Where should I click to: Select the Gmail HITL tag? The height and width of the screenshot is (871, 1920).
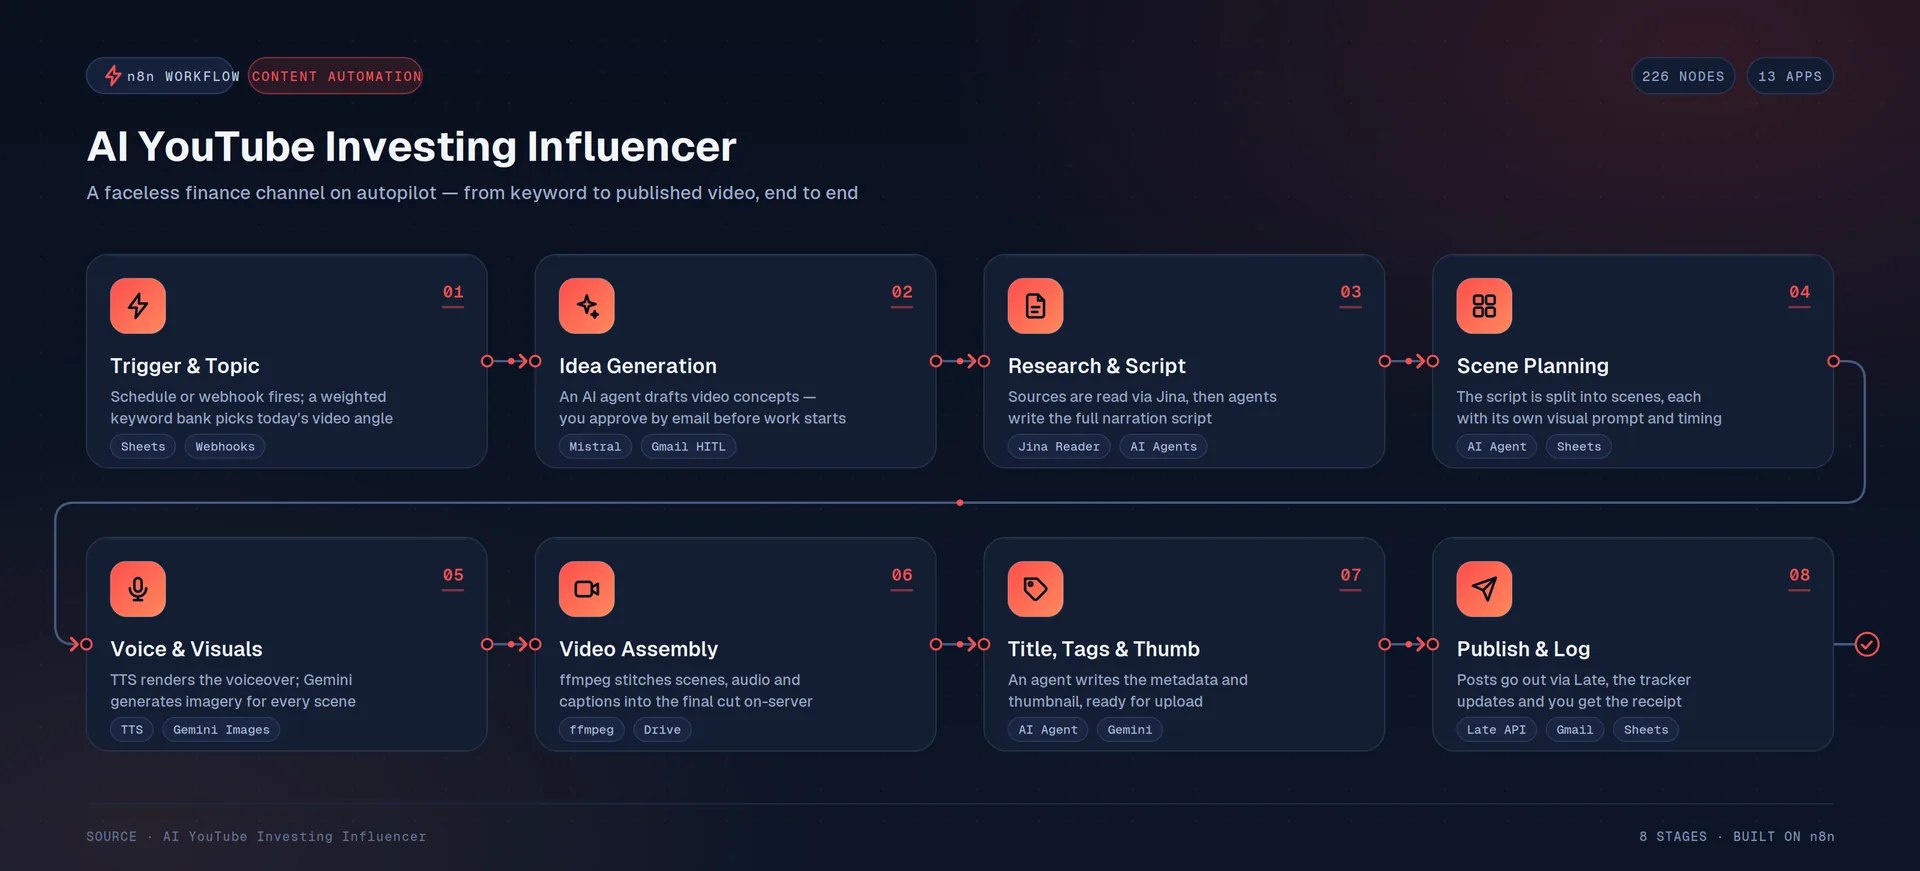pos(688,447)
